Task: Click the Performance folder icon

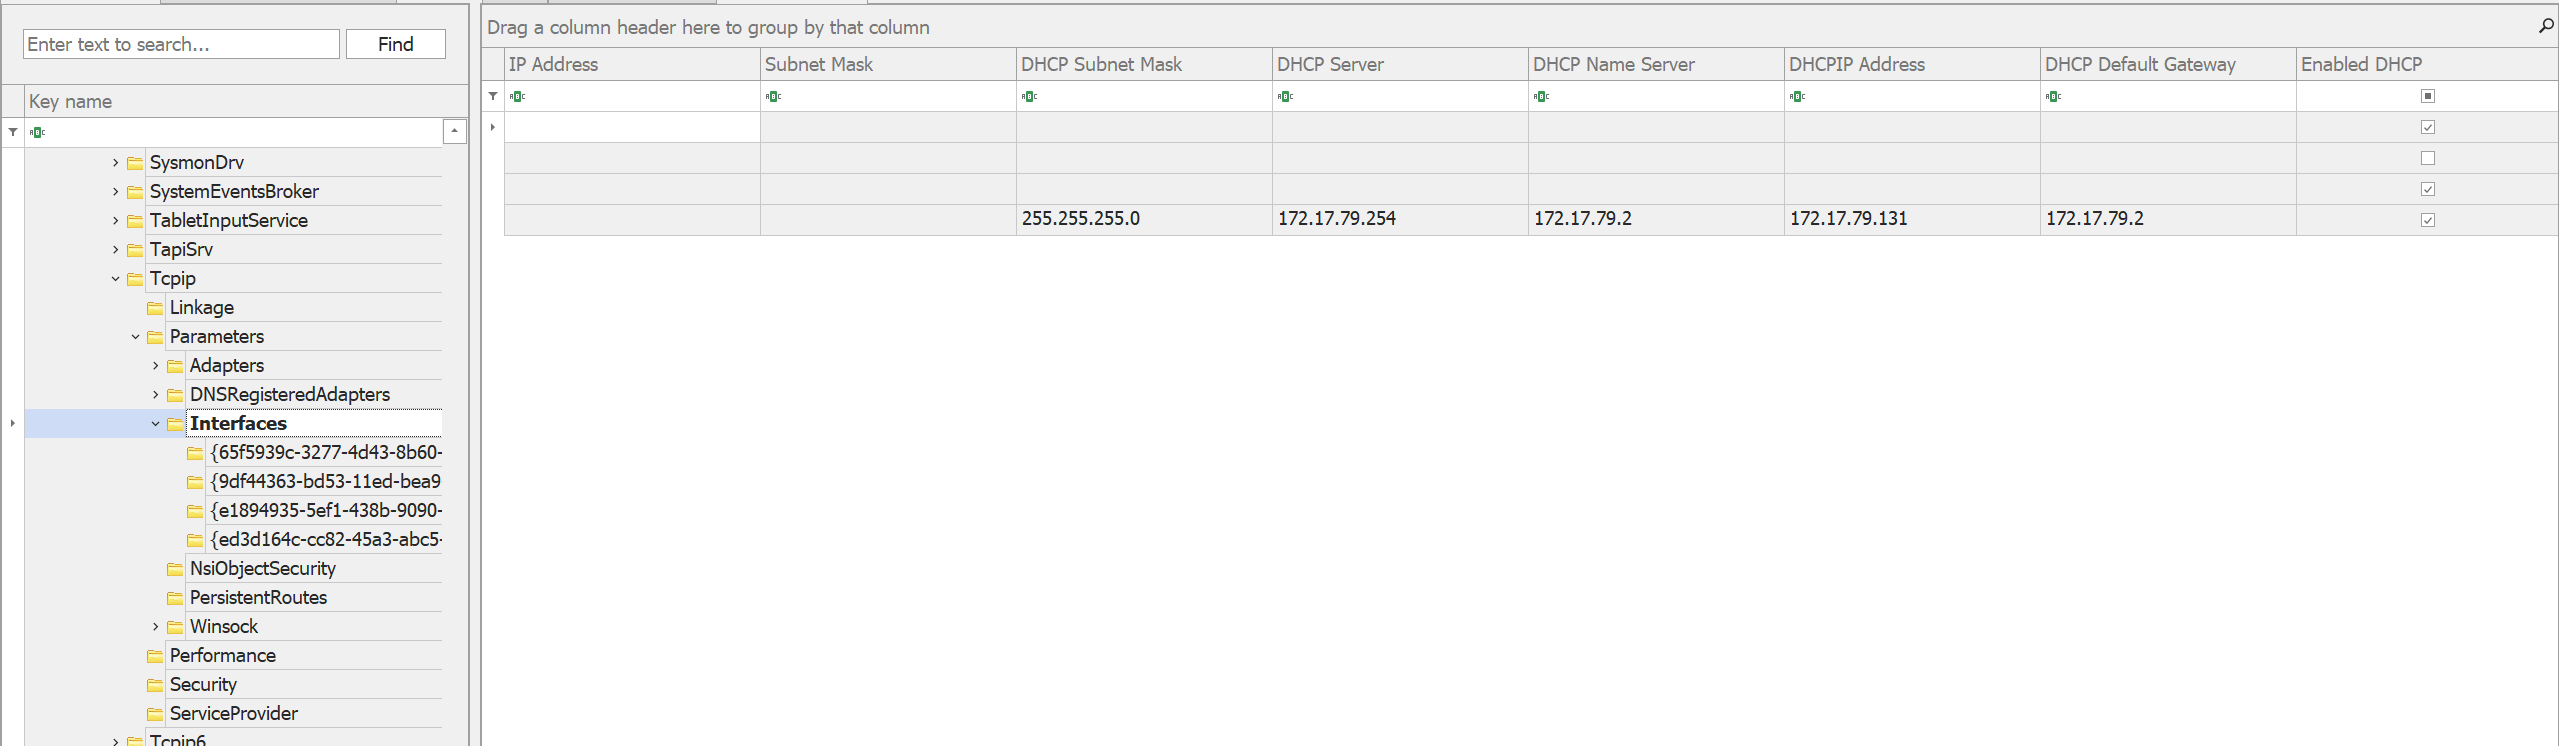Action: click(155, 656)
